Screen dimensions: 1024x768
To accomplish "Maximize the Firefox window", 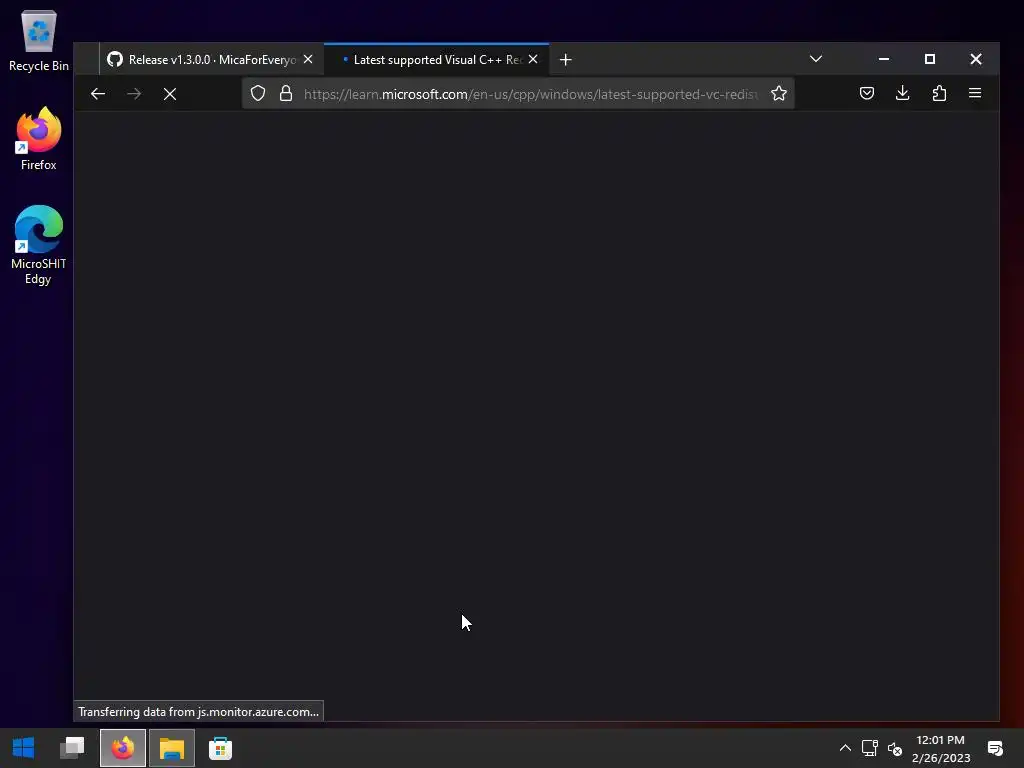I will coord(930,59).
